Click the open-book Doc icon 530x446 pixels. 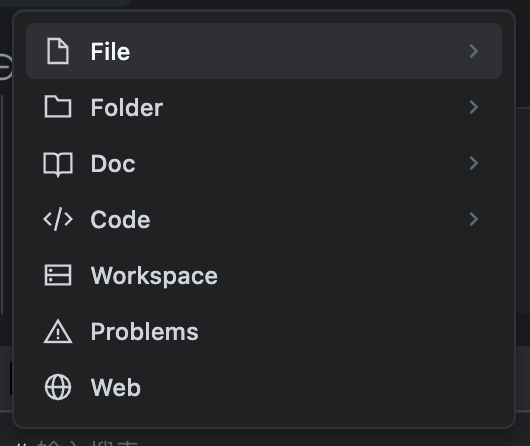click(x=58, y=164)
